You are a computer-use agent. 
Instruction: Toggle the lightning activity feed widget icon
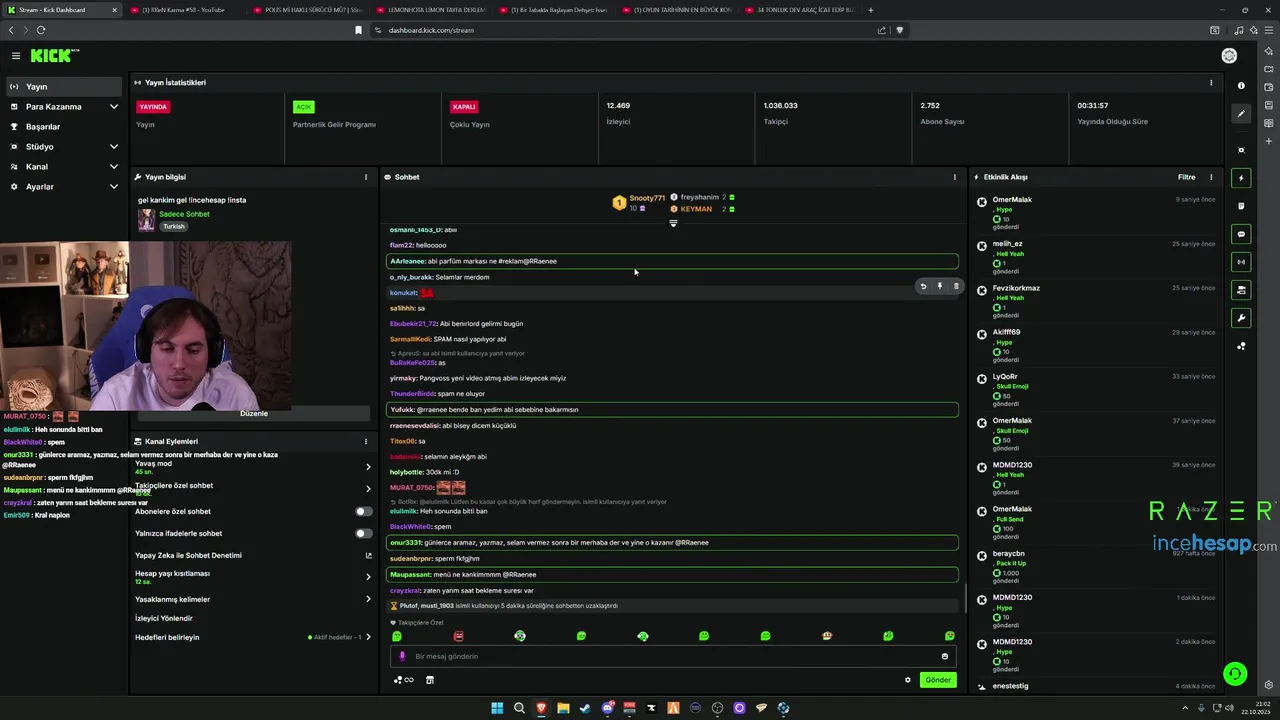[x=1241, y=178]
